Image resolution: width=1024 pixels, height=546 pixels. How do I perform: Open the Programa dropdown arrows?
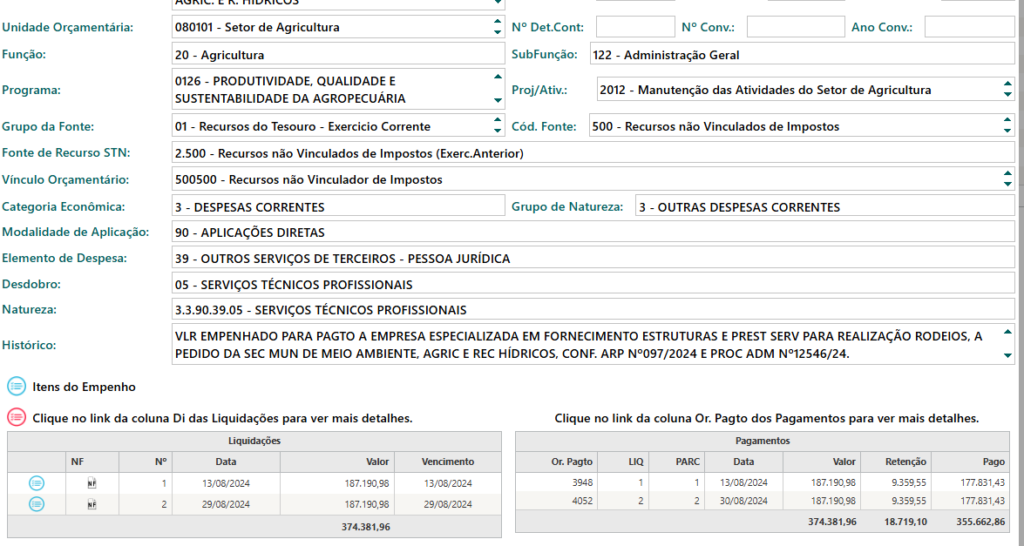click(498, 89)
